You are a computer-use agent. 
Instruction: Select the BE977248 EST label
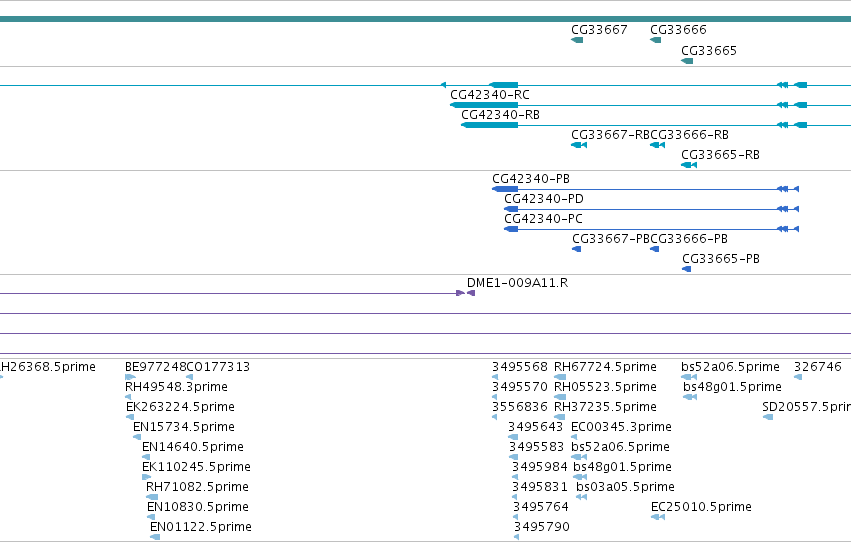tap(155, 367)
